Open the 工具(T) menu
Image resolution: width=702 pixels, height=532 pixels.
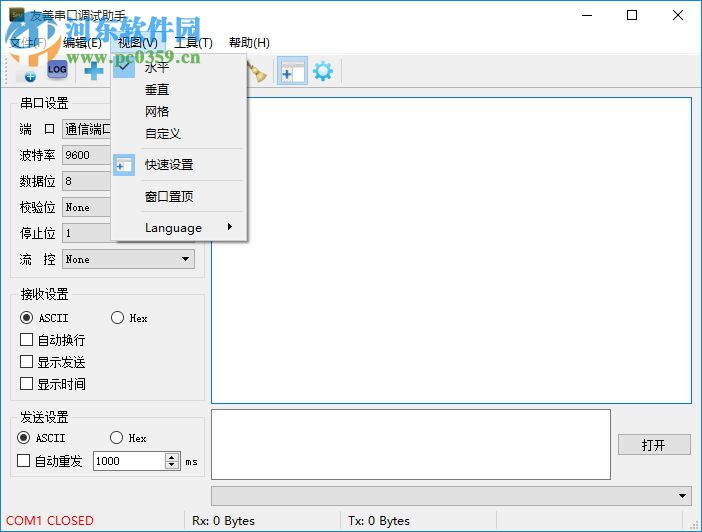coord(193,43)
